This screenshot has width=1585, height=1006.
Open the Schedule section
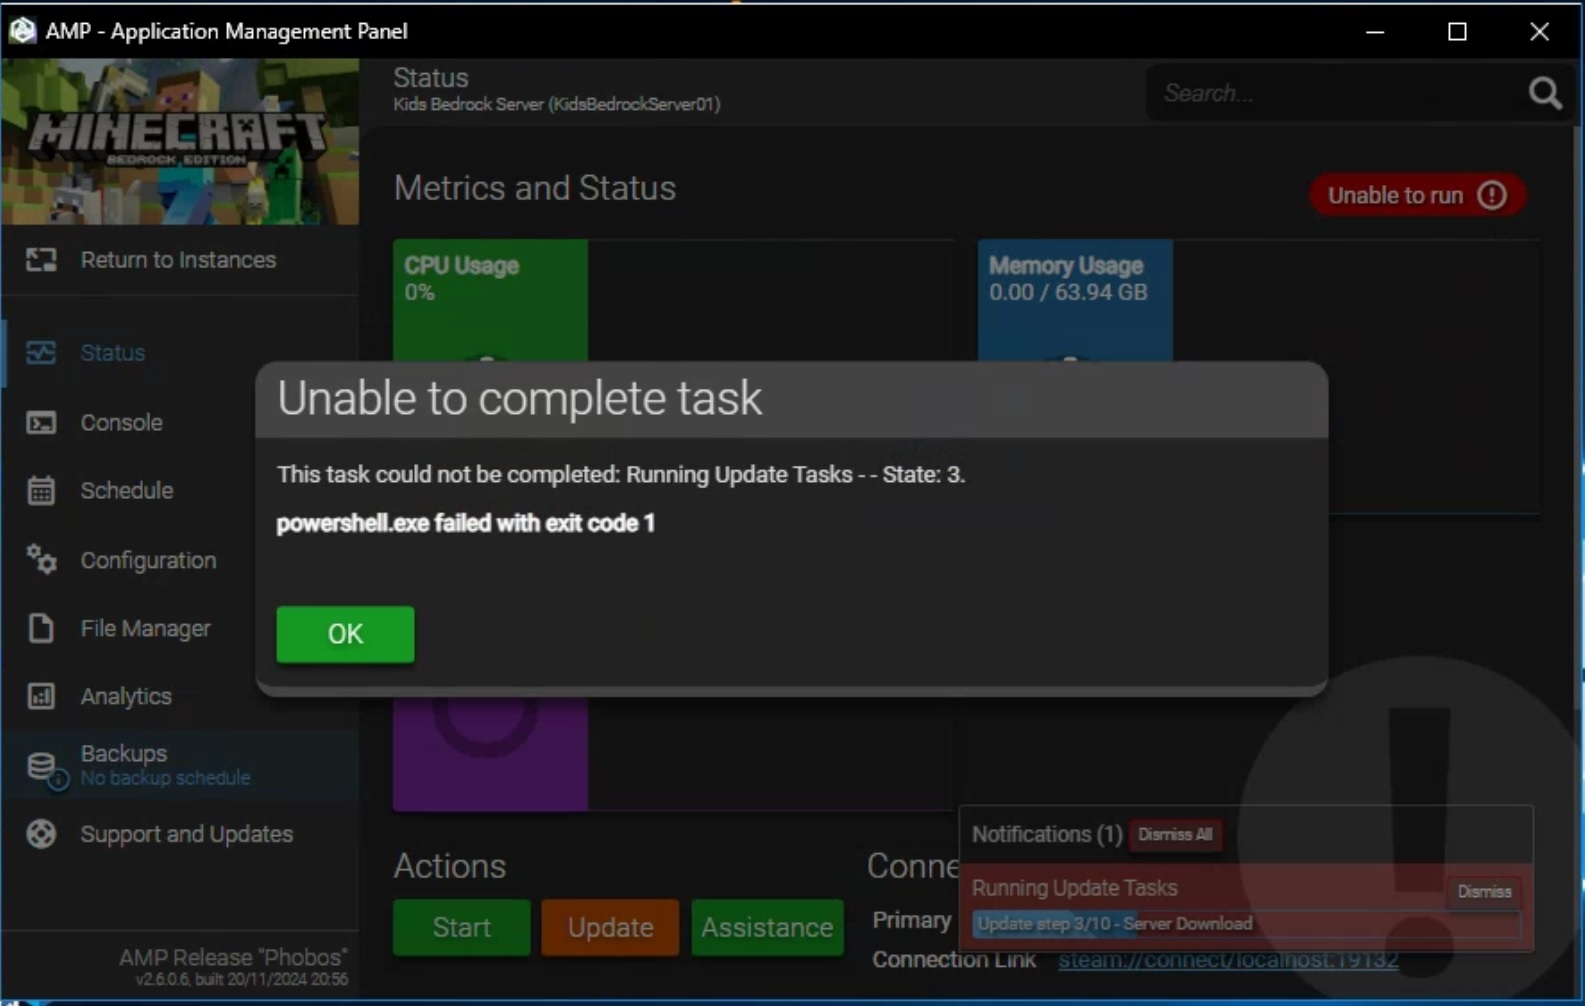126,491
